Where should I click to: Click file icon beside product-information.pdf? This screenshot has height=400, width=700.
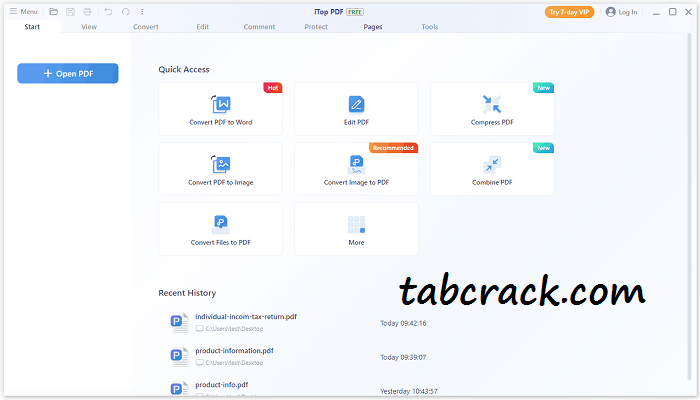tap(179, 357)
